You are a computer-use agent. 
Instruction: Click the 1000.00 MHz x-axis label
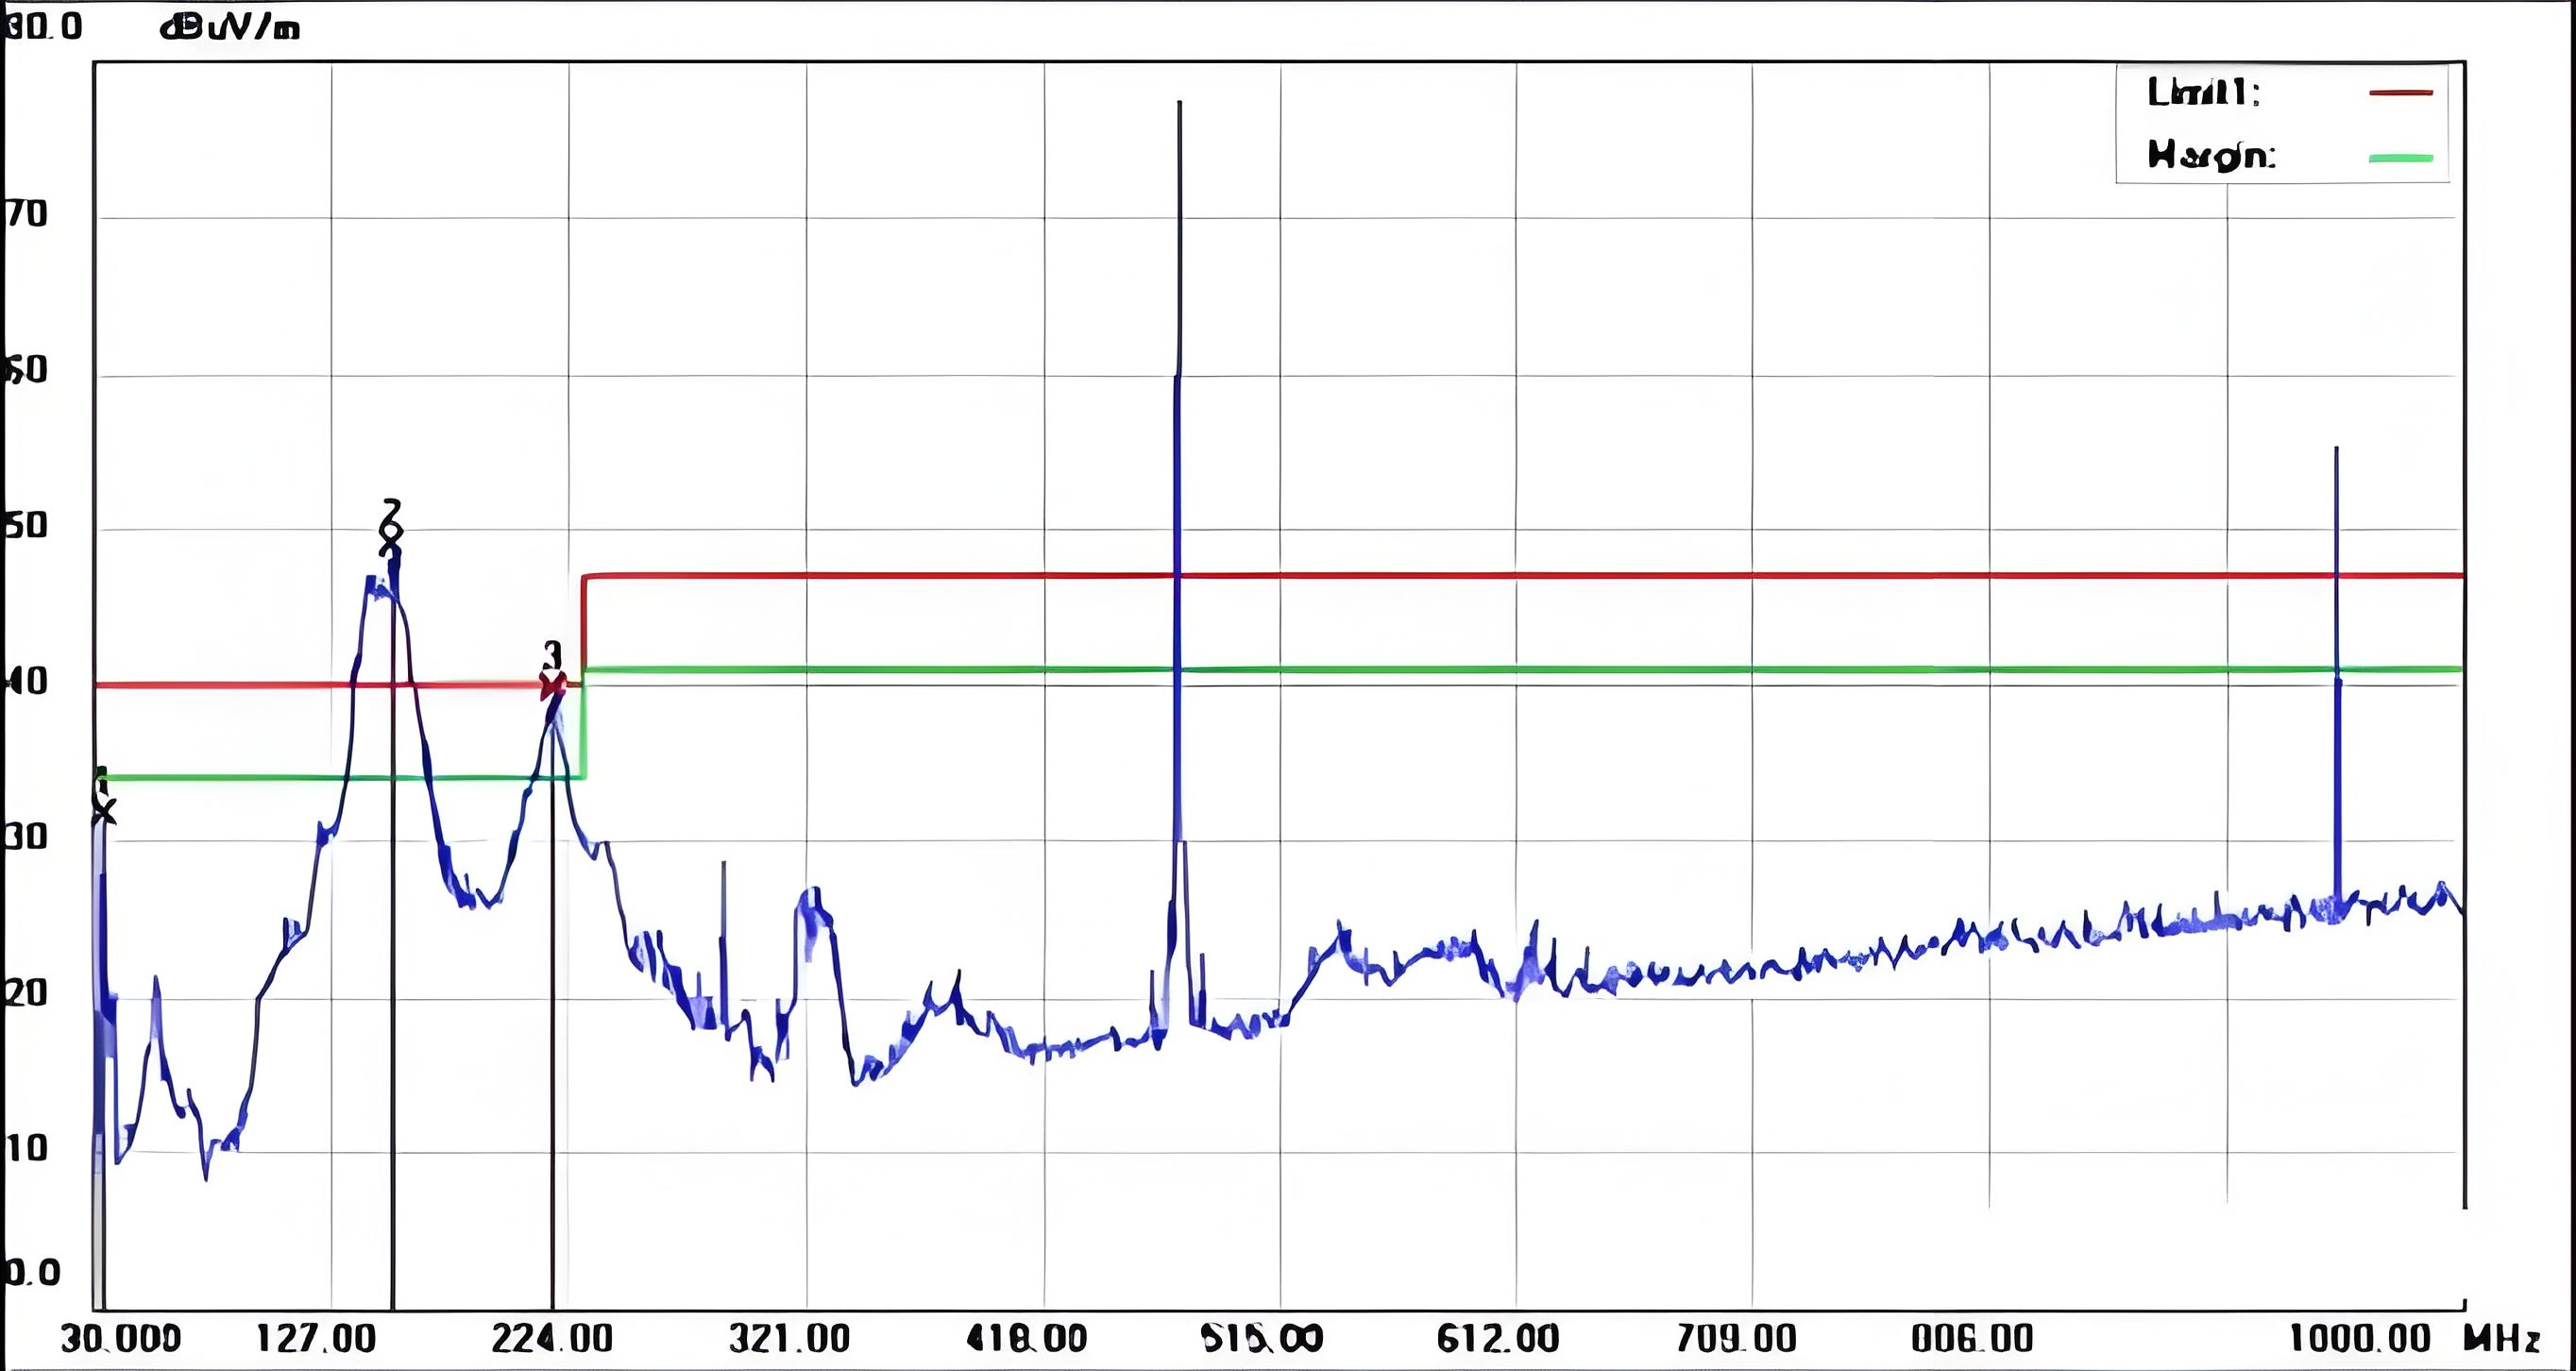pyautogui.click(x=2360, y=1338)
